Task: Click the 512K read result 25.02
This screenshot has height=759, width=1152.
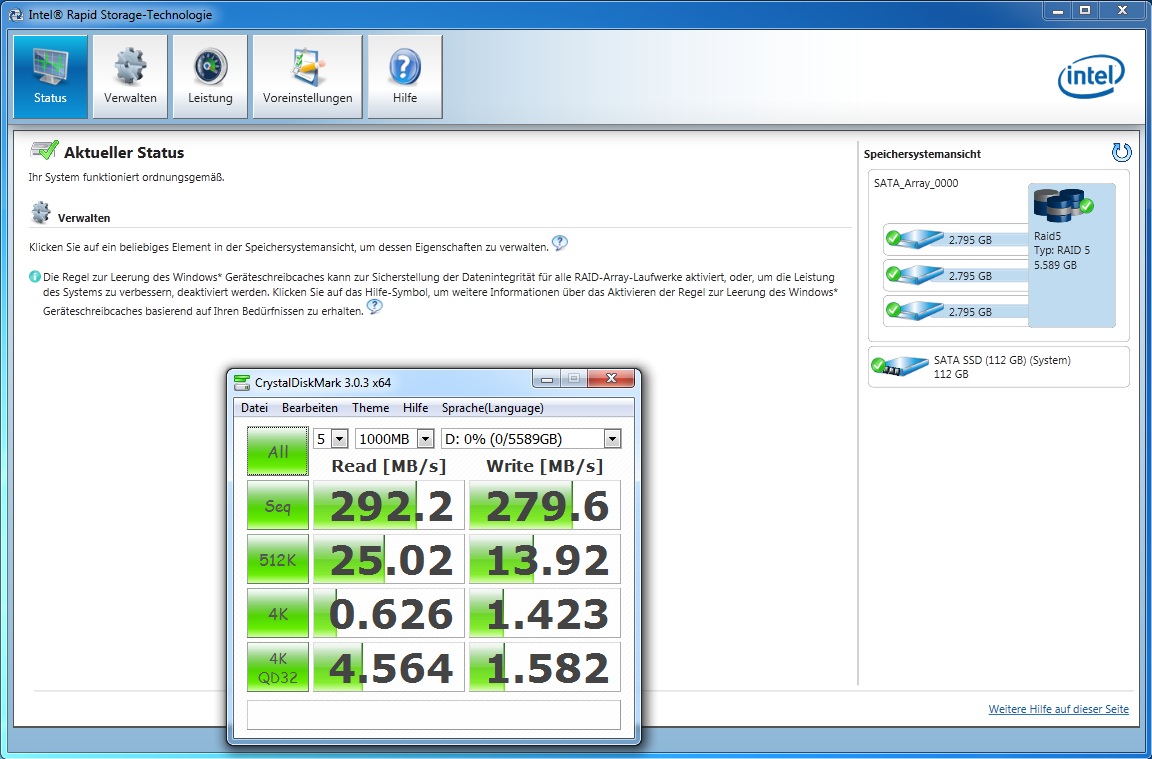Action: point(389,559)
